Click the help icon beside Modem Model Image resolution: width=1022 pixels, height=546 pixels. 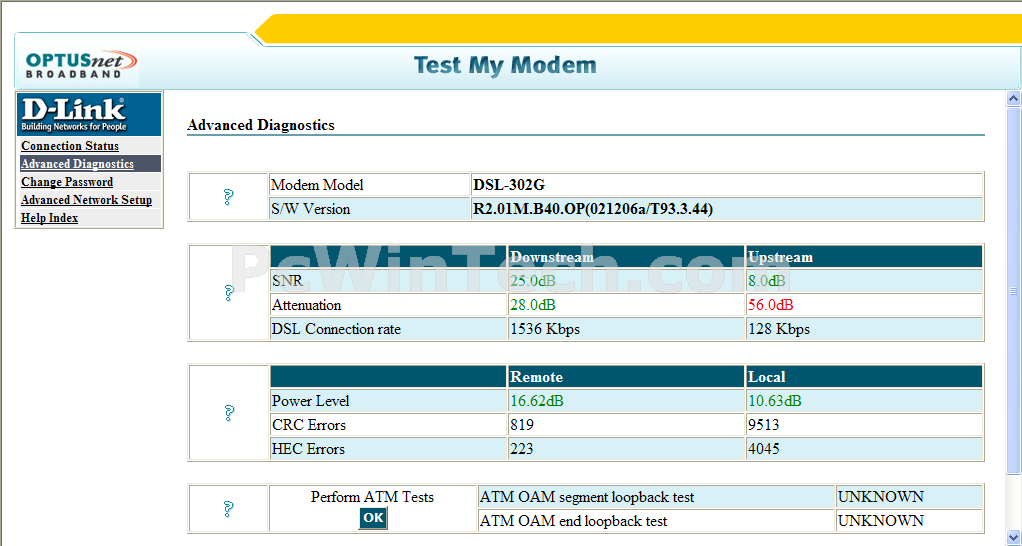tap(228, 197)
